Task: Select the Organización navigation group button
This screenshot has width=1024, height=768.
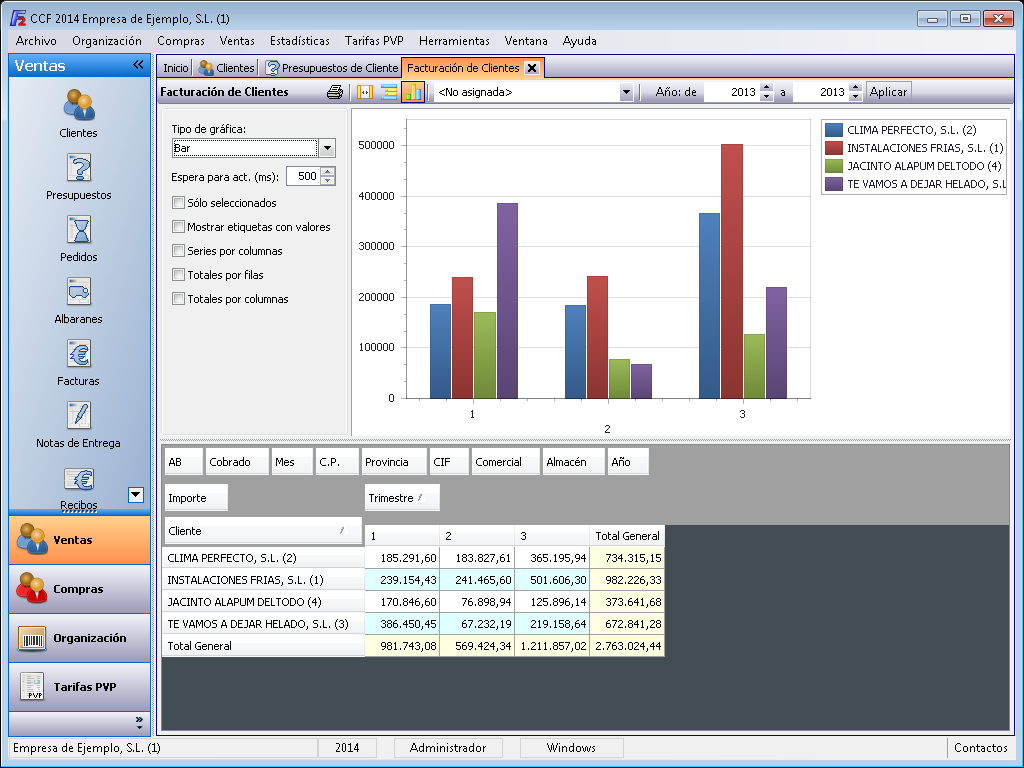Action: pyautogui.click(x=80, y=638)
